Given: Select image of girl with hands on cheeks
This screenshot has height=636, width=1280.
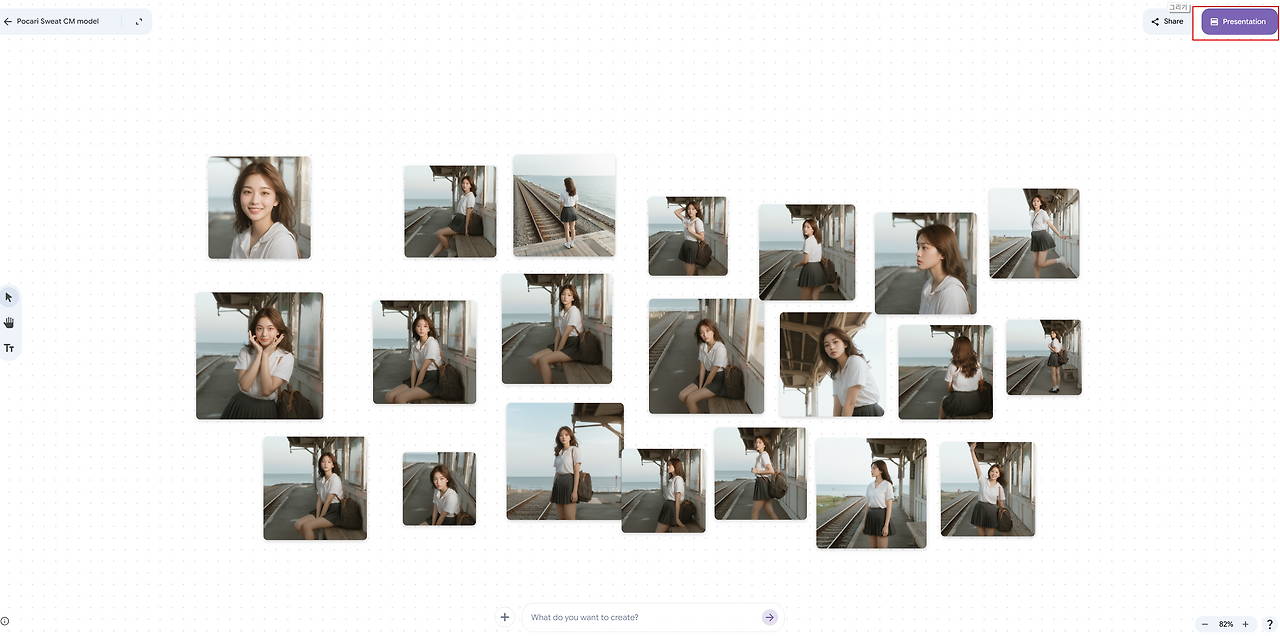Looking at the screenshot, I should [259, 355].
